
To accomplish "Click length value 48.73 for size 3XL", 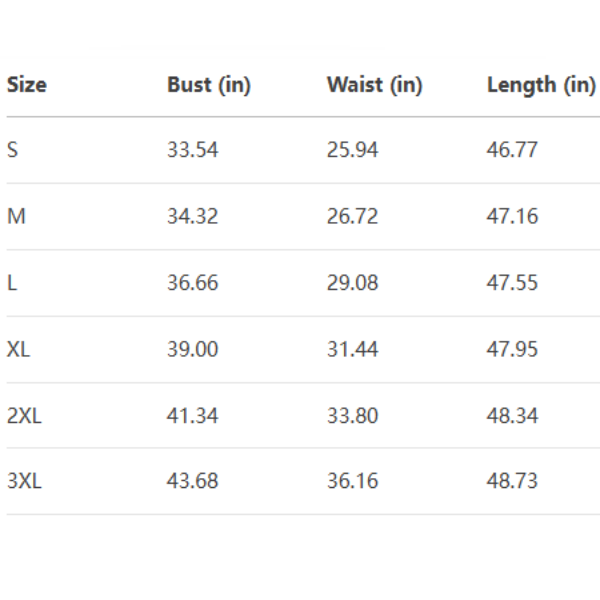I will point(512,481).
